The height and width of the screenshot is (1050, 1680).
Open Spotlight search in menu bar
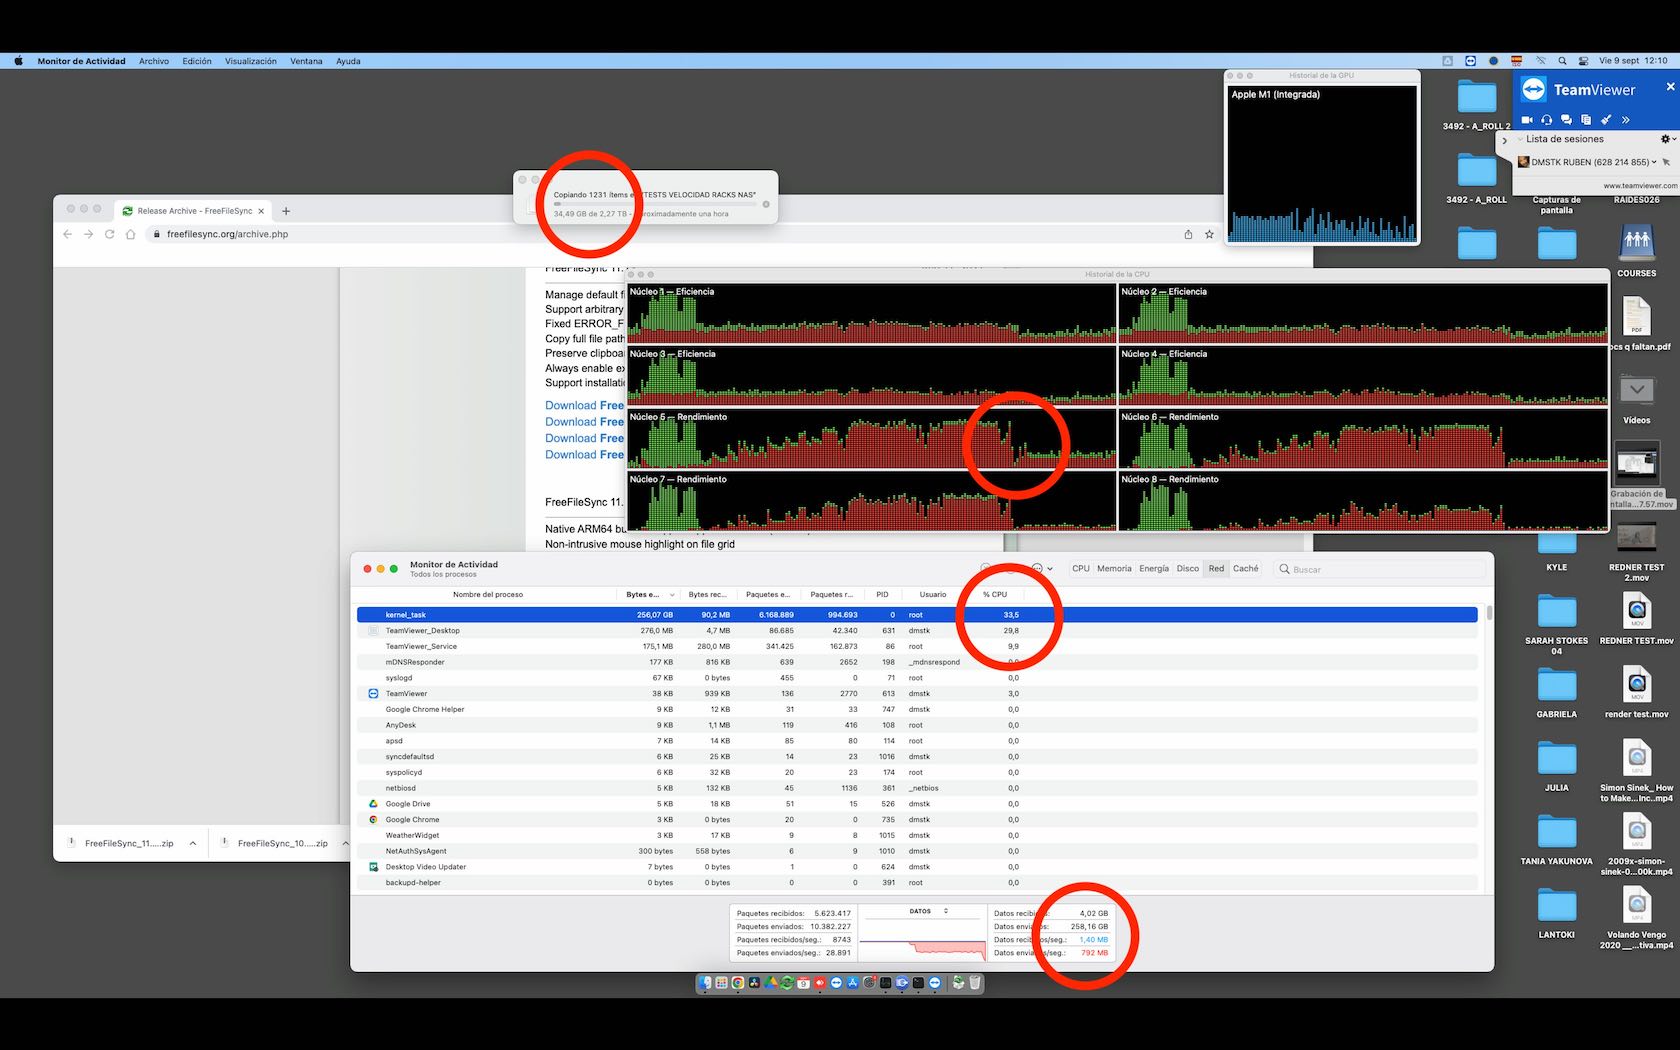click(x=1562, y=61)
